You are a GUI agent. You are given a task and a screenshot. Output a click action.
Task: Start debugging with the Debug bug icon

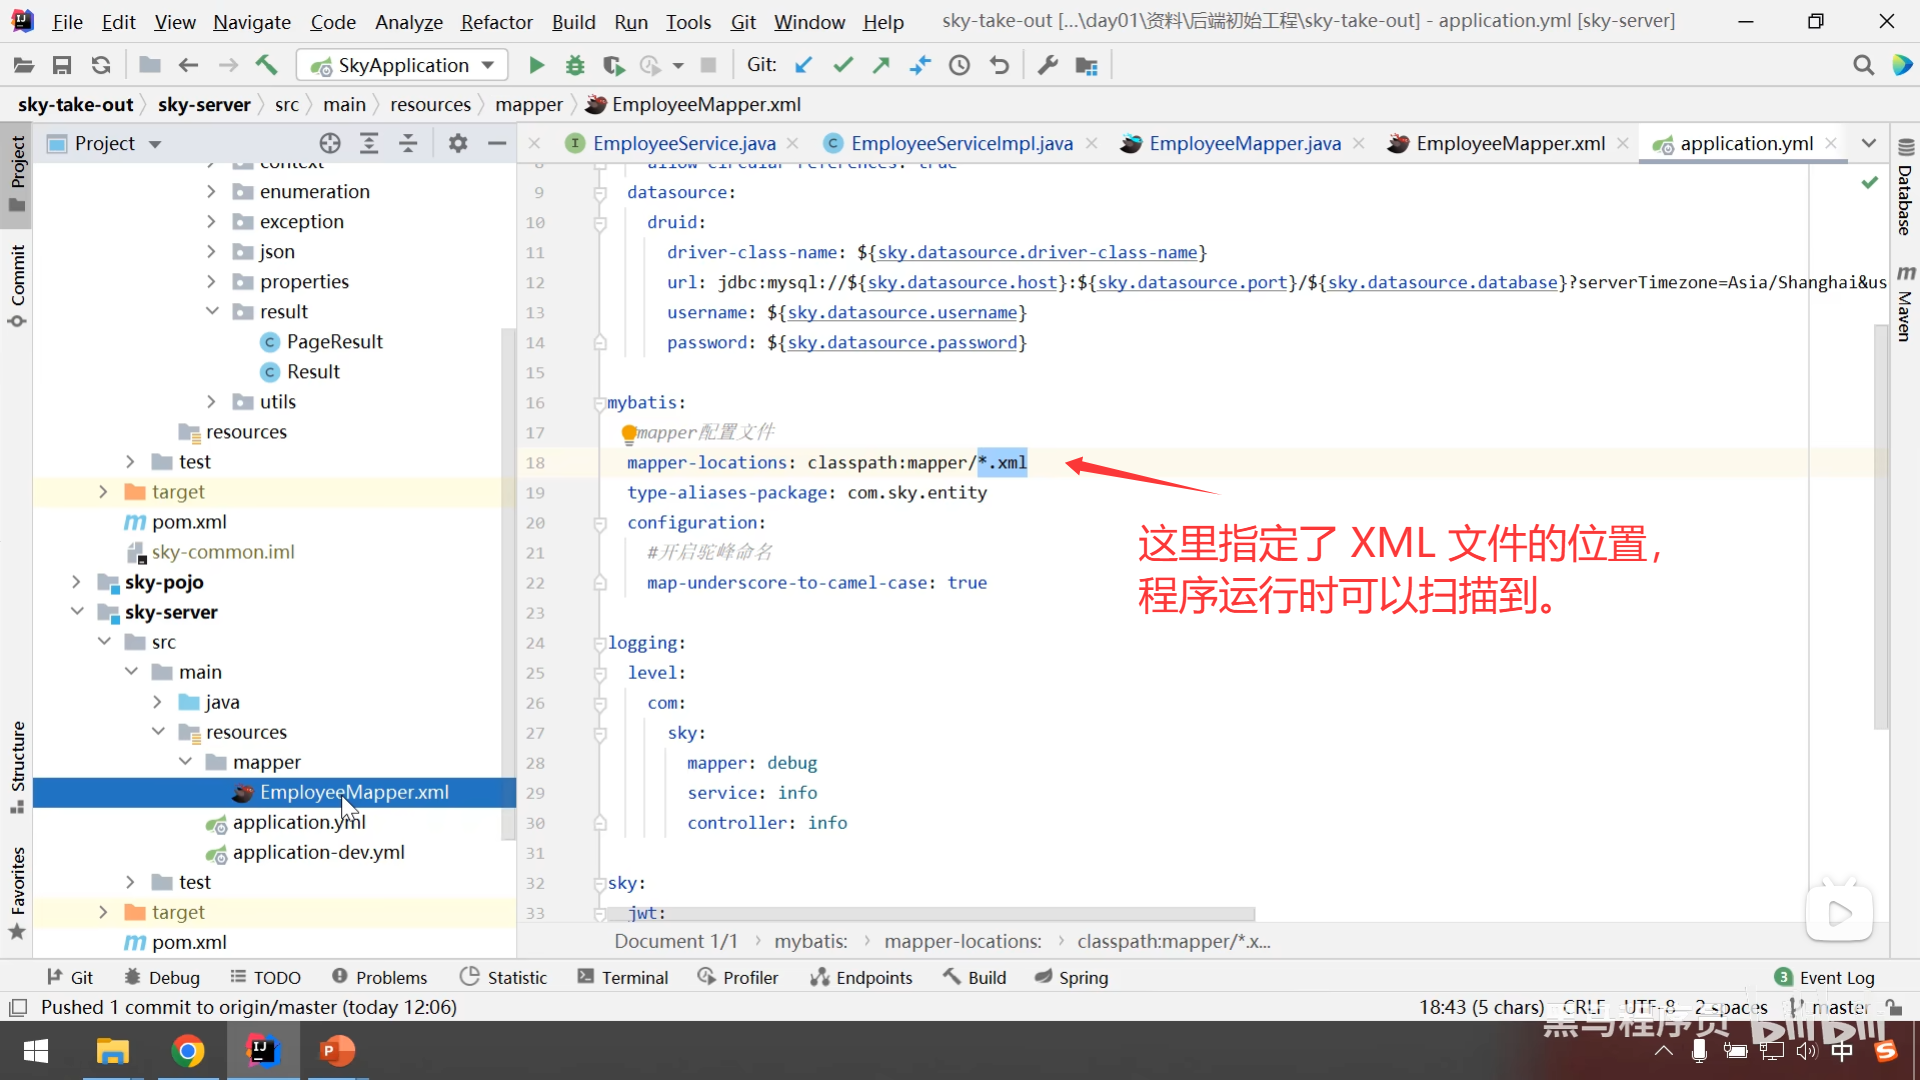(x=575, y=66)
